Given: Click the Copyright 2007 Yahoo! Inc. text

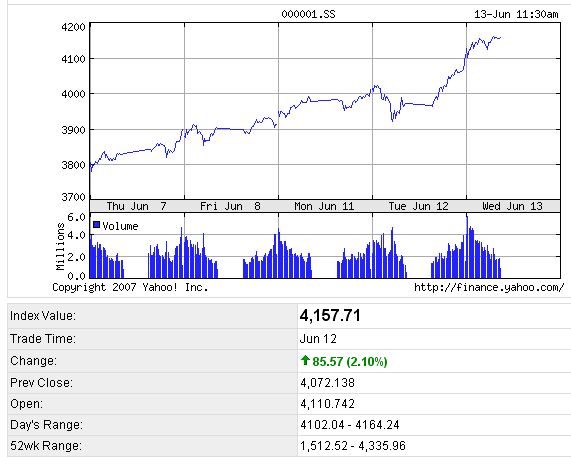Looking at the screenshot, I should (x=130, y=287).
